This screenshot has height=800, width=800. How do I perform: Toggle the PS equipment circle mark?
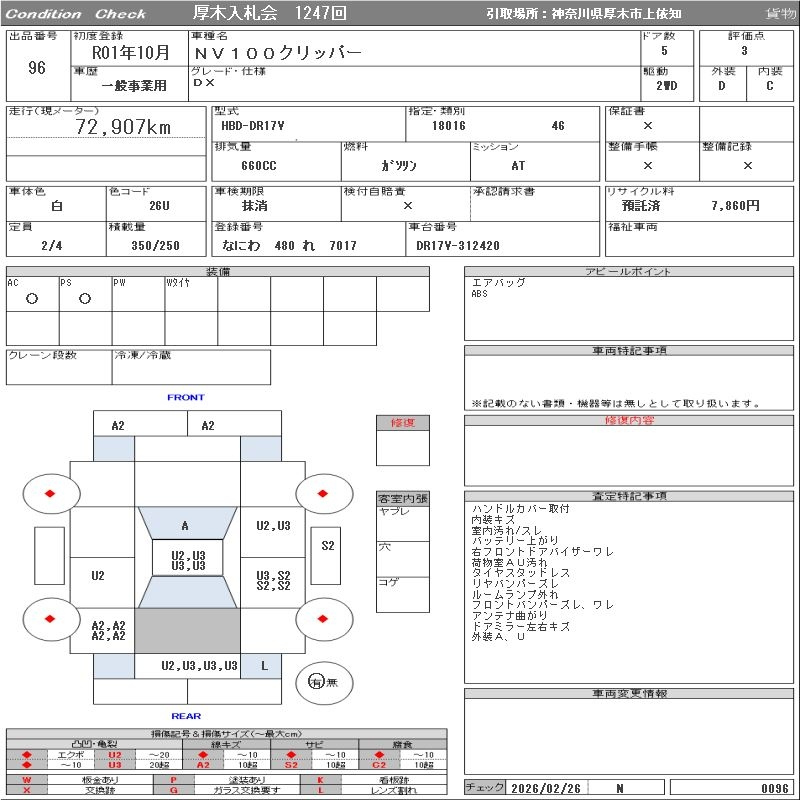click(x=85, y=299)
